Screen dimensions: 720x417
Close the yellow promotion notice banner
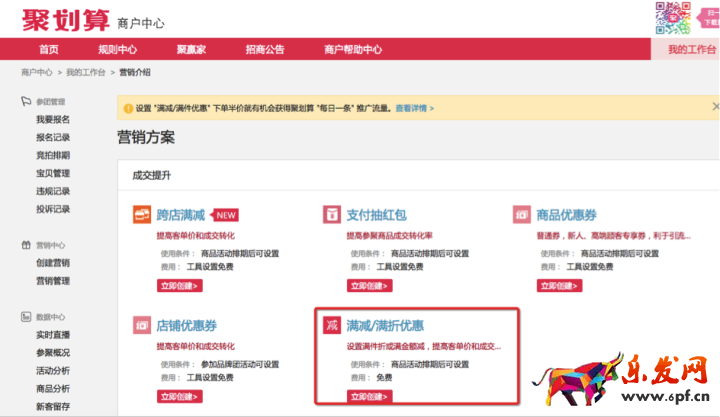pyautogui.click(x=715, y=107)
